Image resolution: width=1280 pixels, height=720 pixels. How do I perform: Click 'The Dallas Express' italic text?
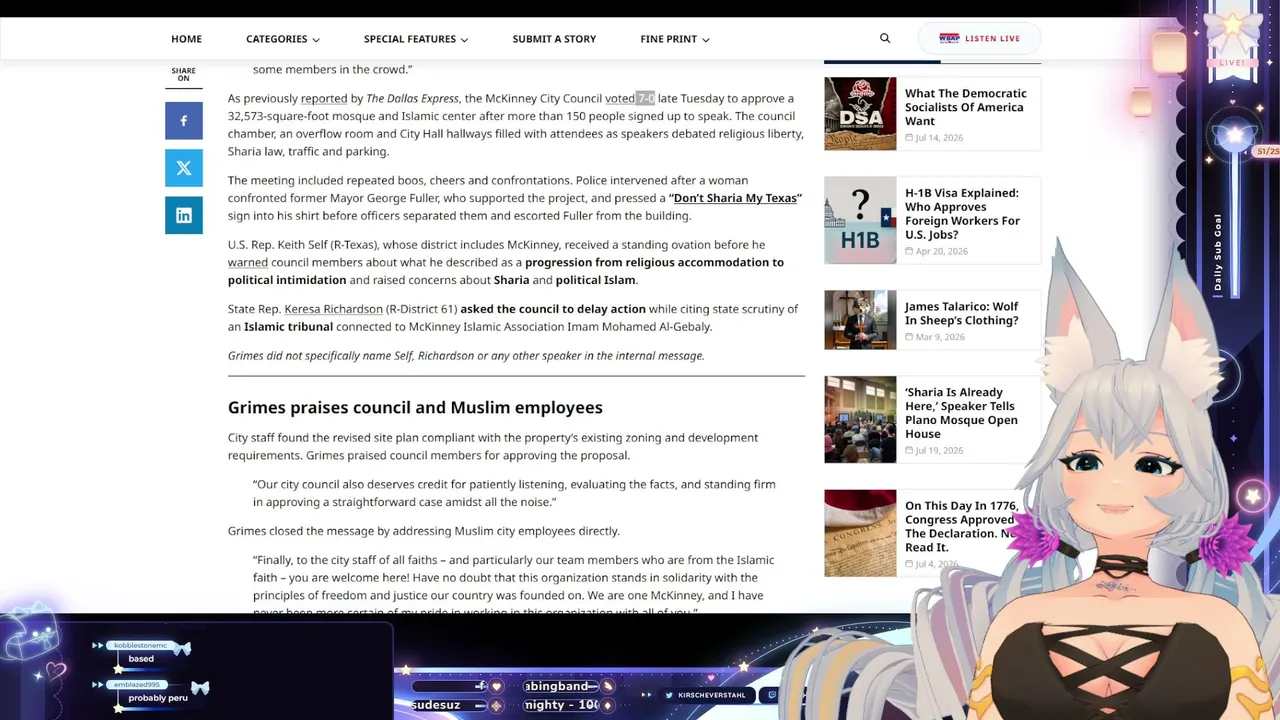tap(412, 98)
